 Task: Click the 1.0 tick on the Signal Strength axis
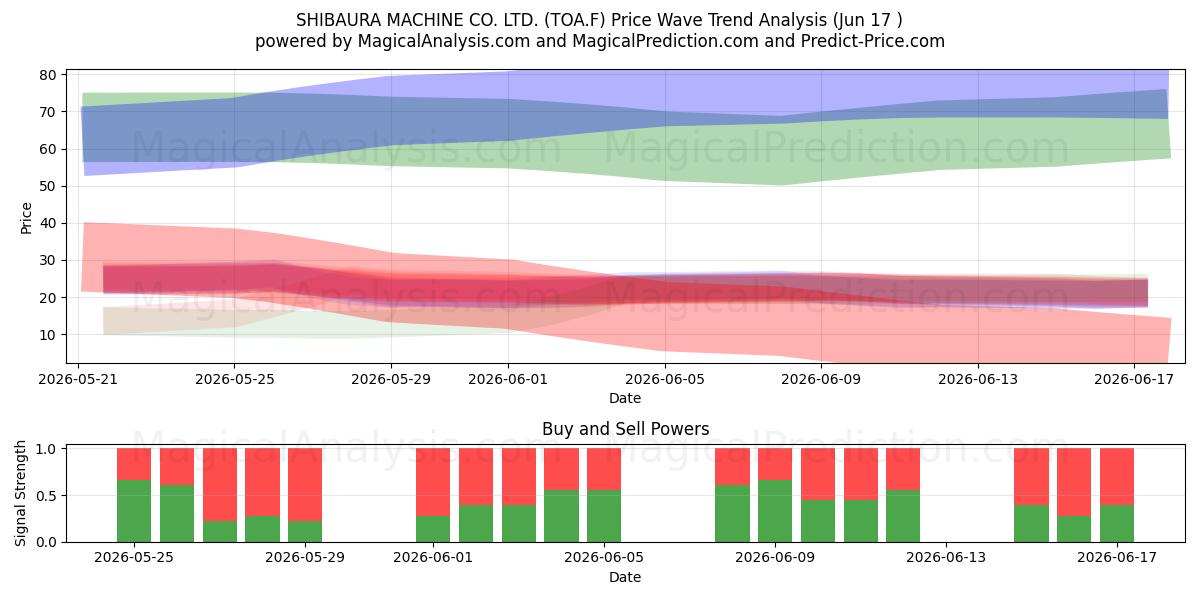point(48,449)
